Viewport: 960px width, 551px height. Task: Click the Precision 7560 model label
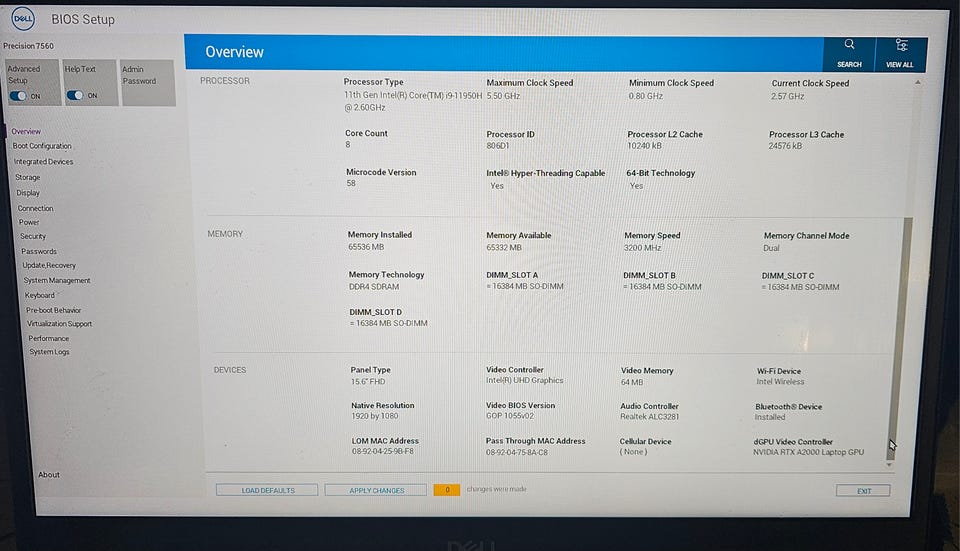click(28, 46)
